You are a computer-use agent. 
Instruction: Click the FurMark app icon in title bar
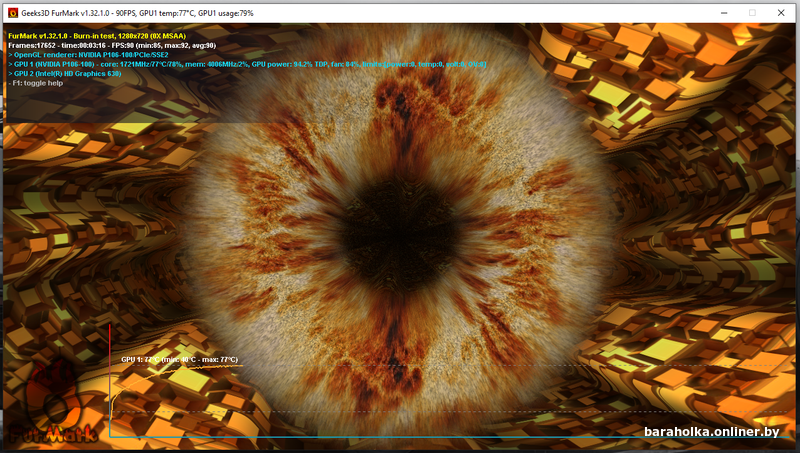[x=12, y=12]
